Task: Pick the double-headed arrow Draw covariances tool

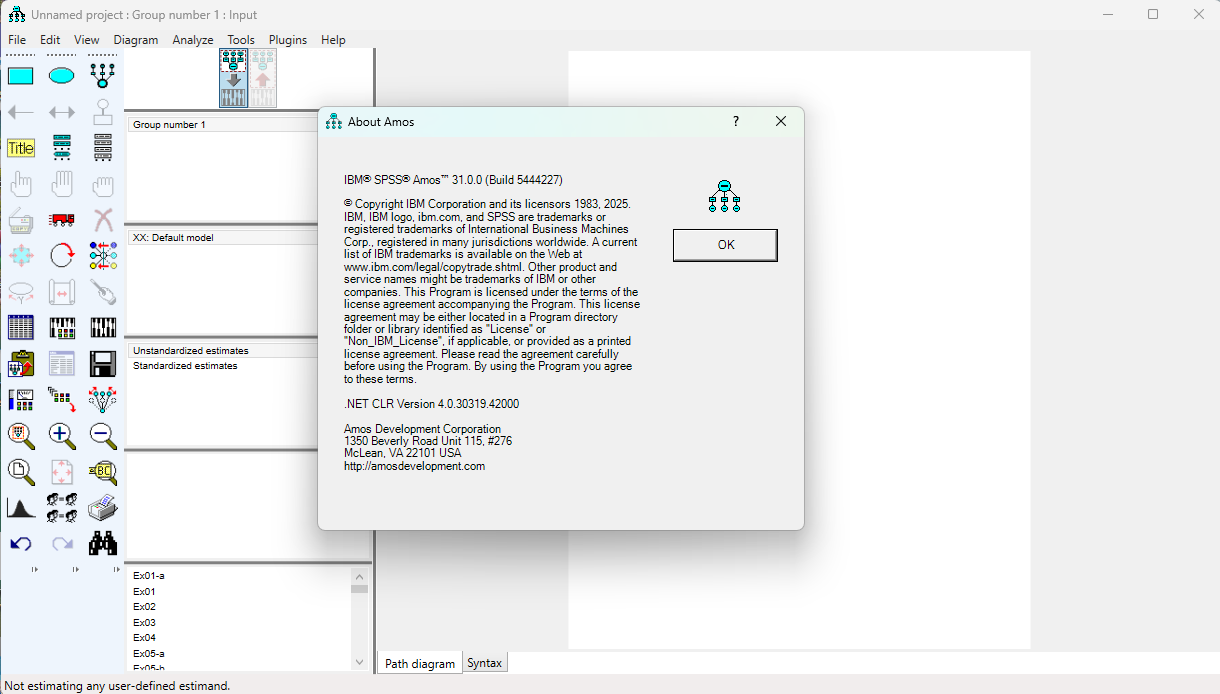Action: click(62, 112)
